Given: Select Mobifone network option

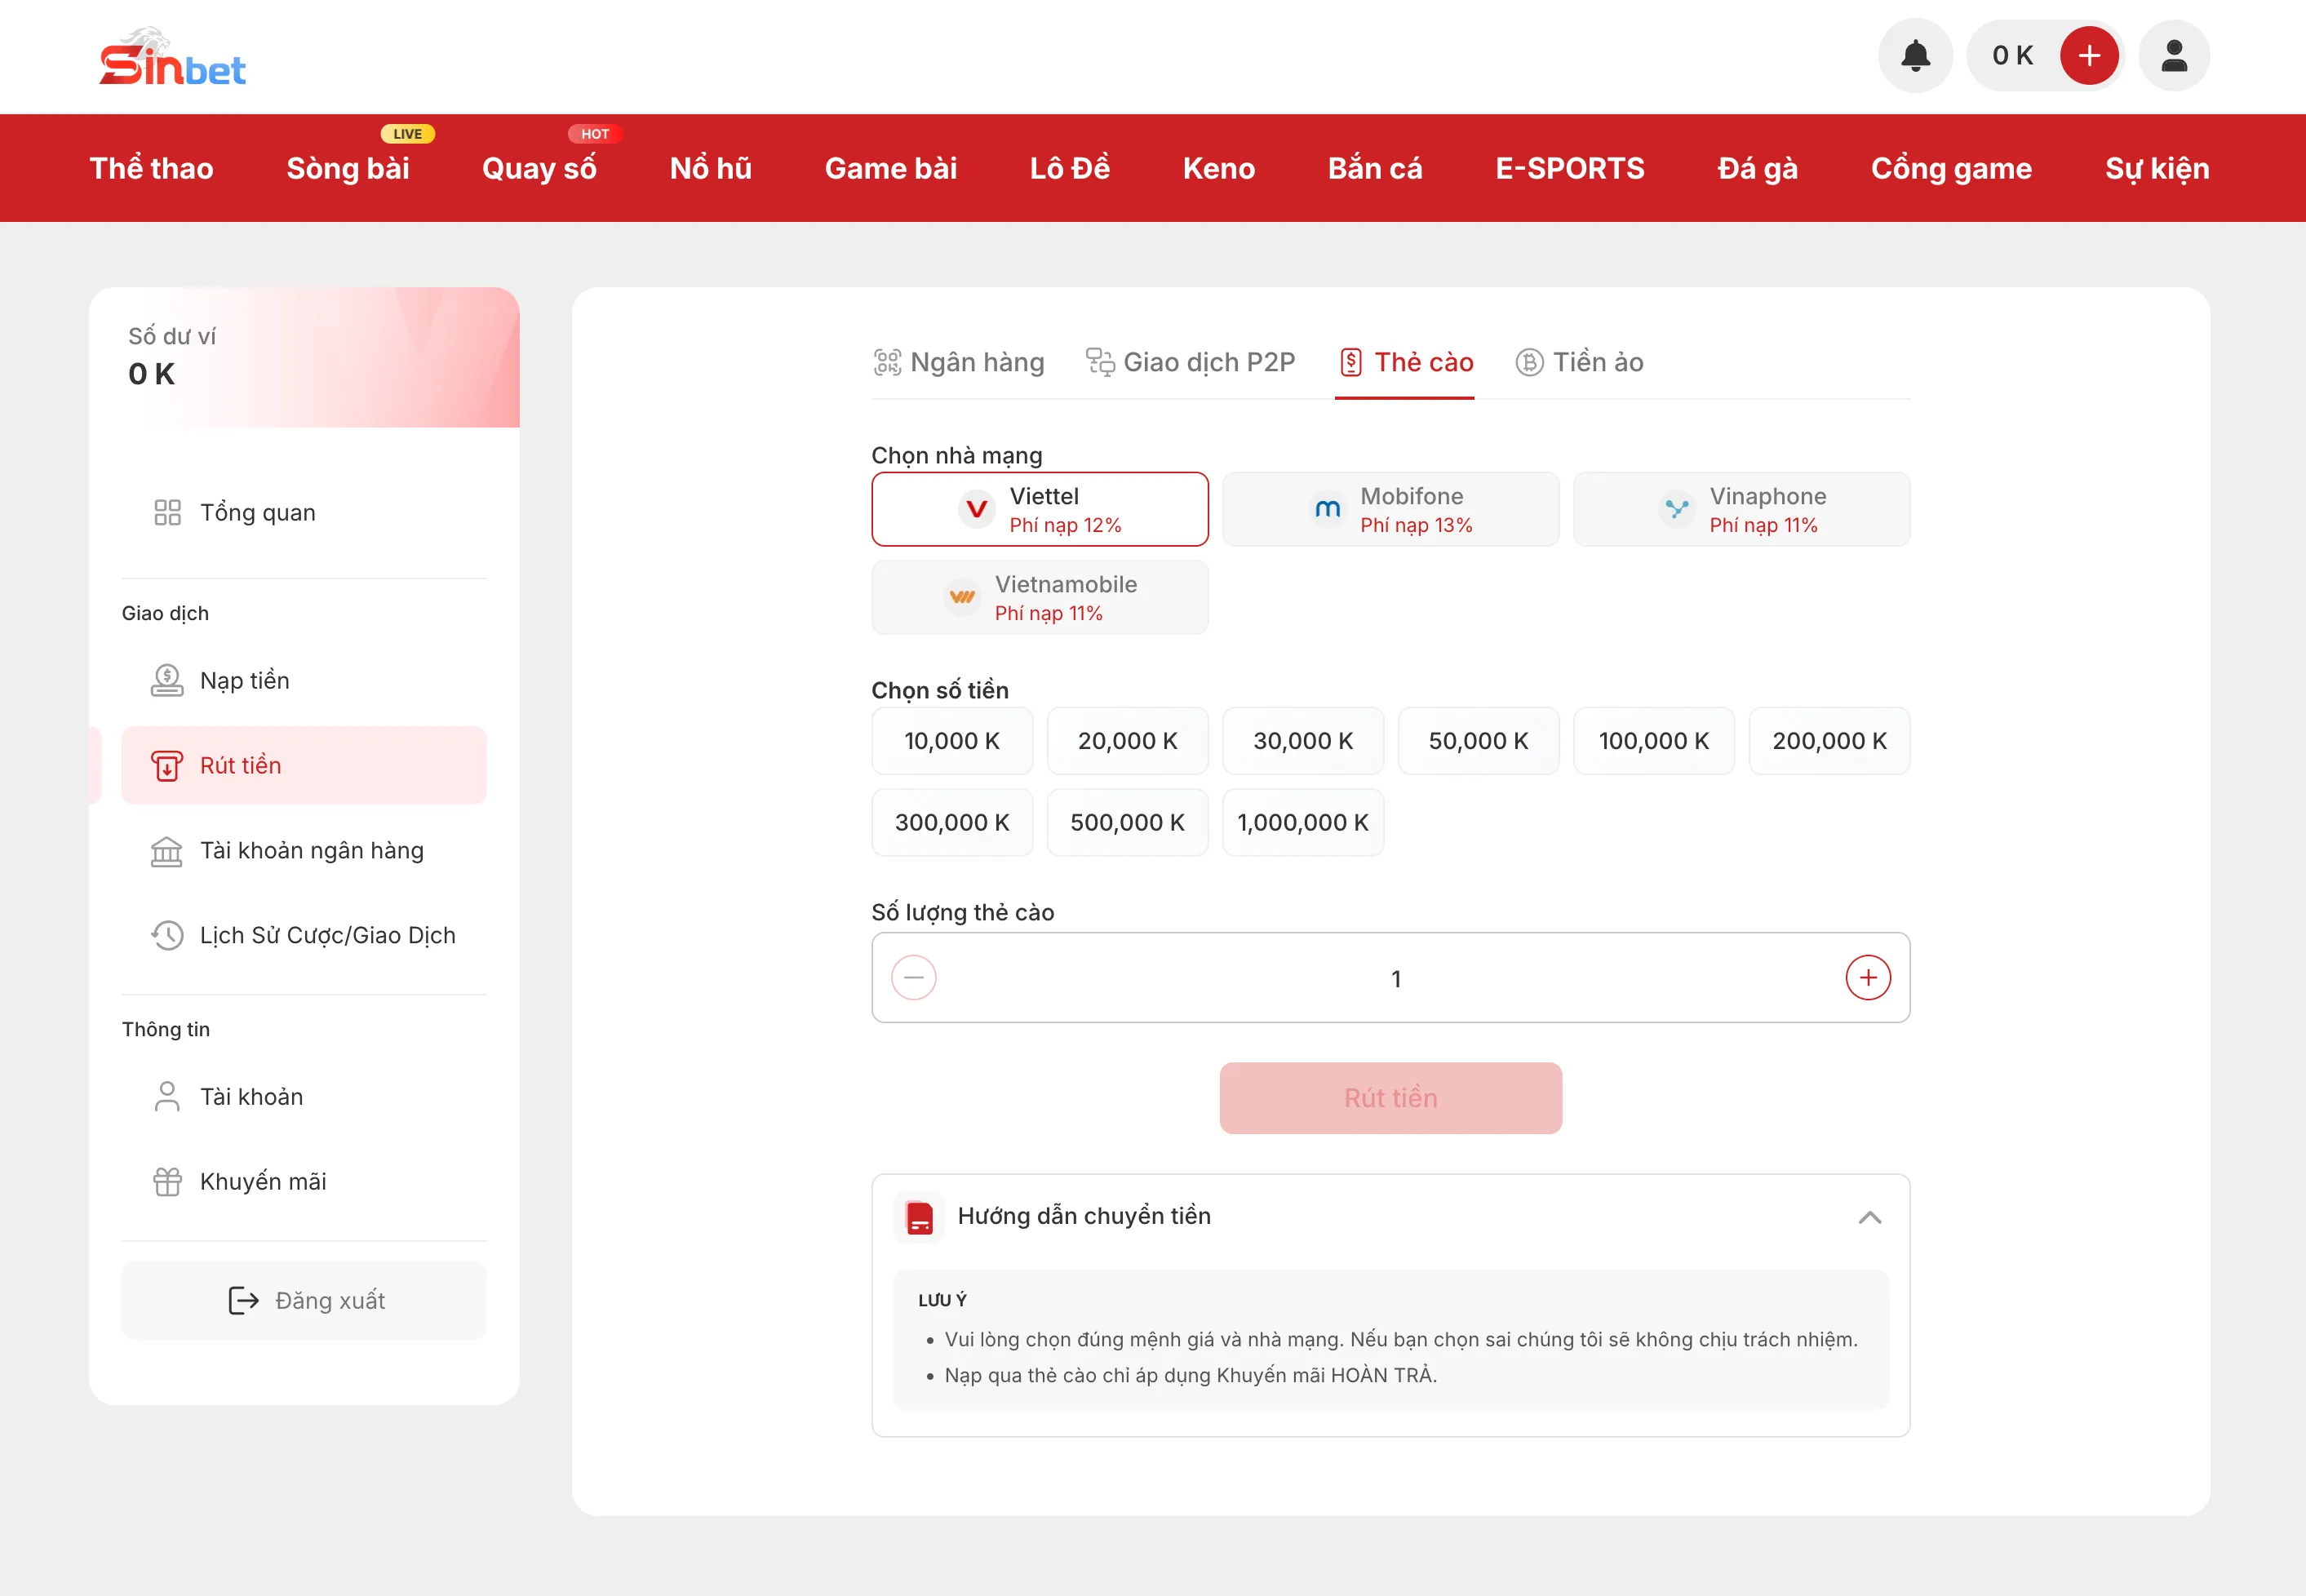Looking at the screenshot, I should point(1391,510).
